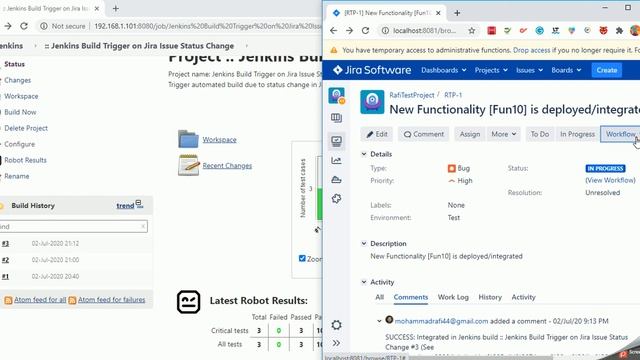Open the build history trend link
Image resolution: width=640 pixels, height=360 pixels.
[x=125, y=205]
